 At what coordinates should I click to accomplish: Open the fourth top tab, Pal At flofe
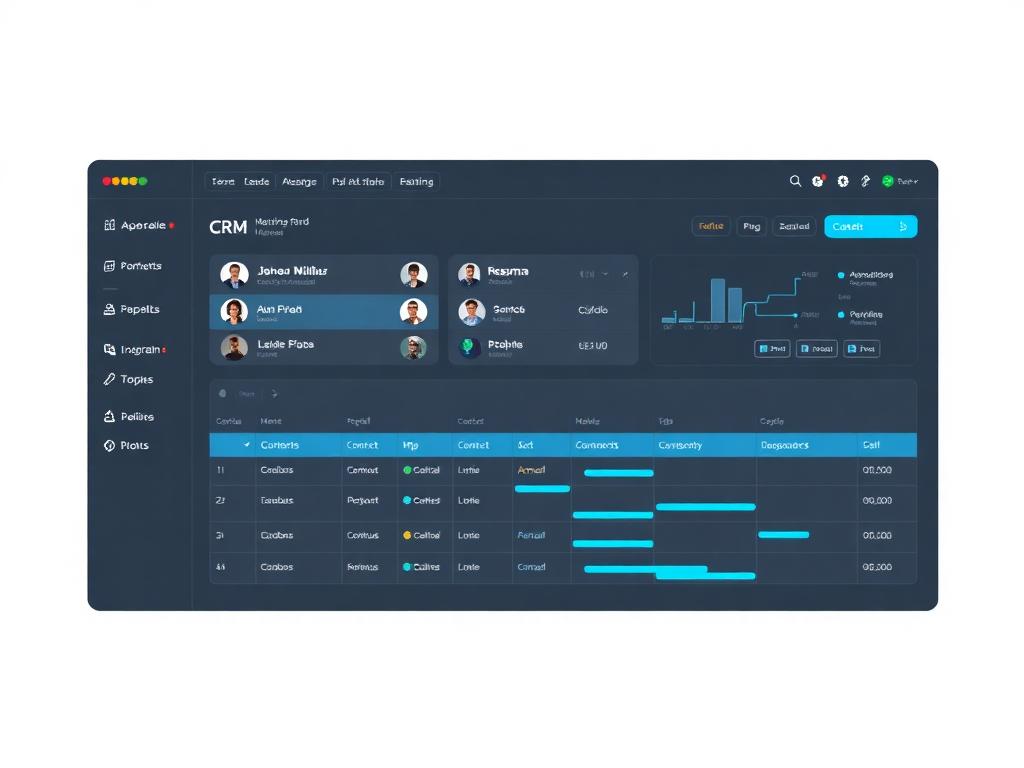(x=358, y=182)
